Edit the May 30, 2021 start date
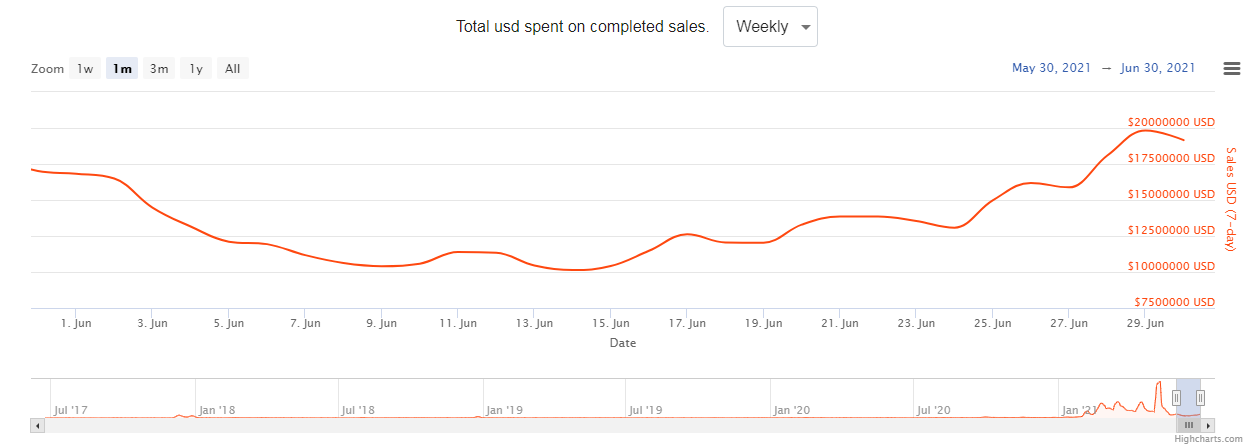The image size is (1254, 446). [1049, 68]
